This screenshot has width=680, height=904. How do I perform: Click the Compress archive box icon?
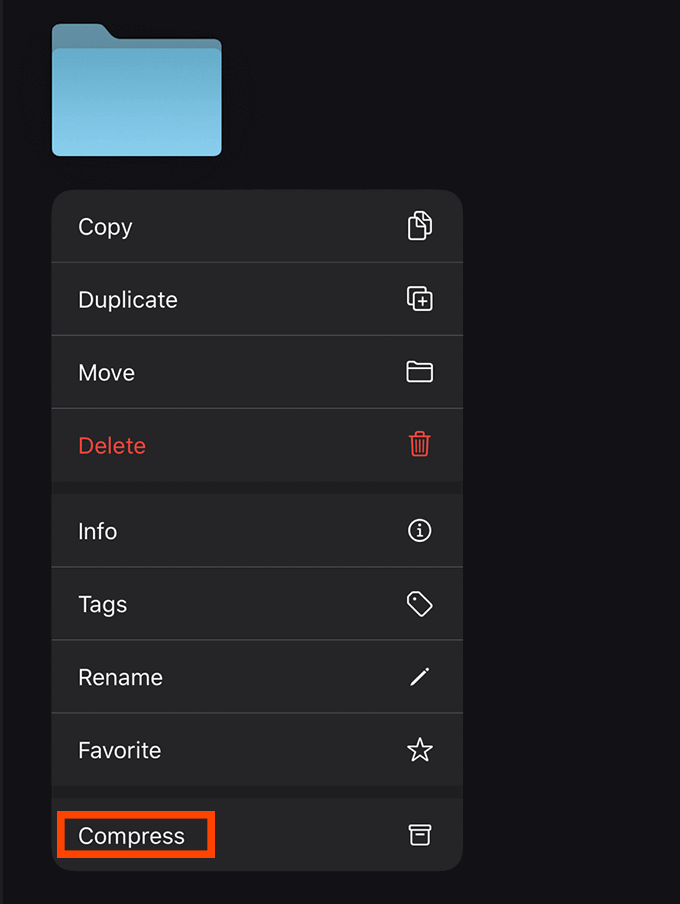[x=420, y=836]
